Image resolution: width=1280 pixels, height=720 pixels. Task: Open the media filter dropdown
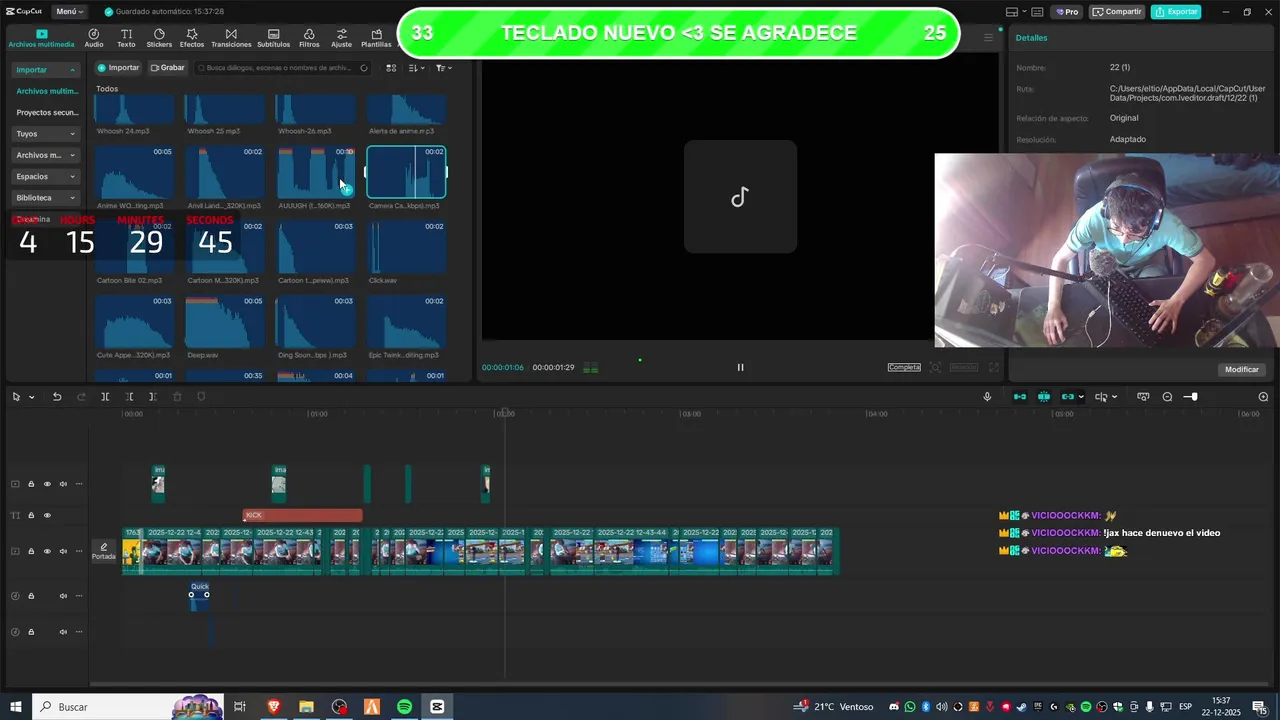(444, 68)
